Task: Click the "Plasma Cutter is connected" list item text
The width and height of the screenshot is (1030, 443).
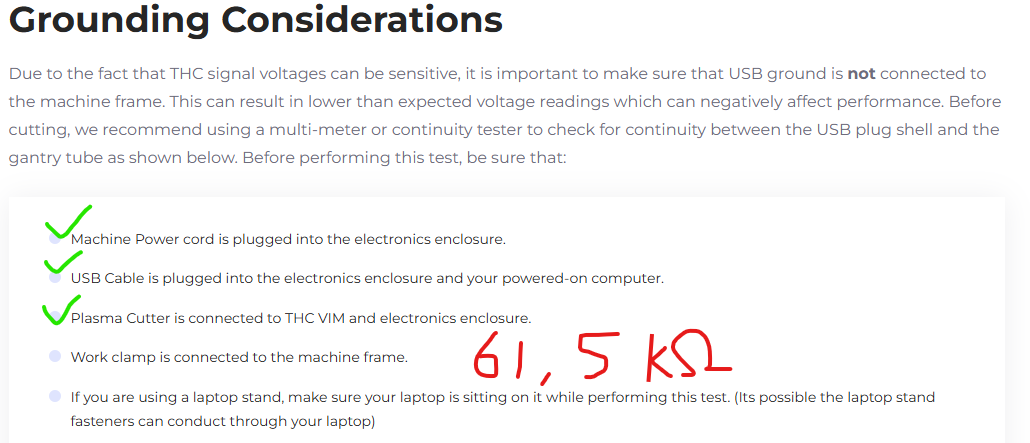Action: pos(300,318)
